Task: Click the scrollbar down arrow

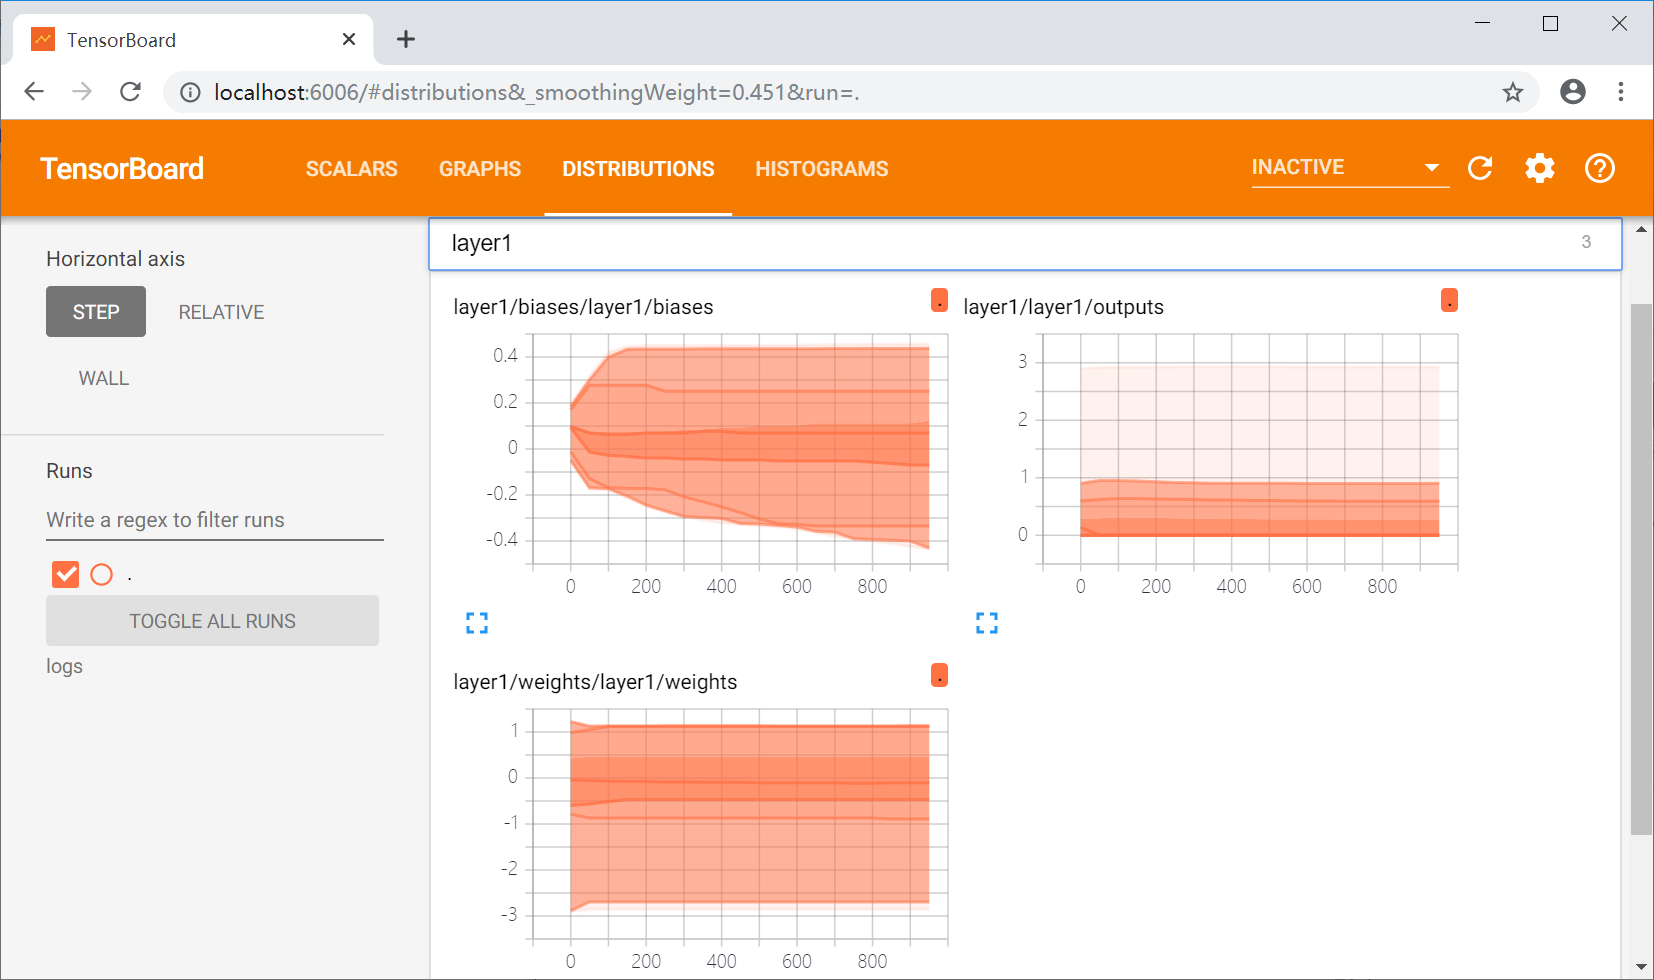Action: (1641, 967)
